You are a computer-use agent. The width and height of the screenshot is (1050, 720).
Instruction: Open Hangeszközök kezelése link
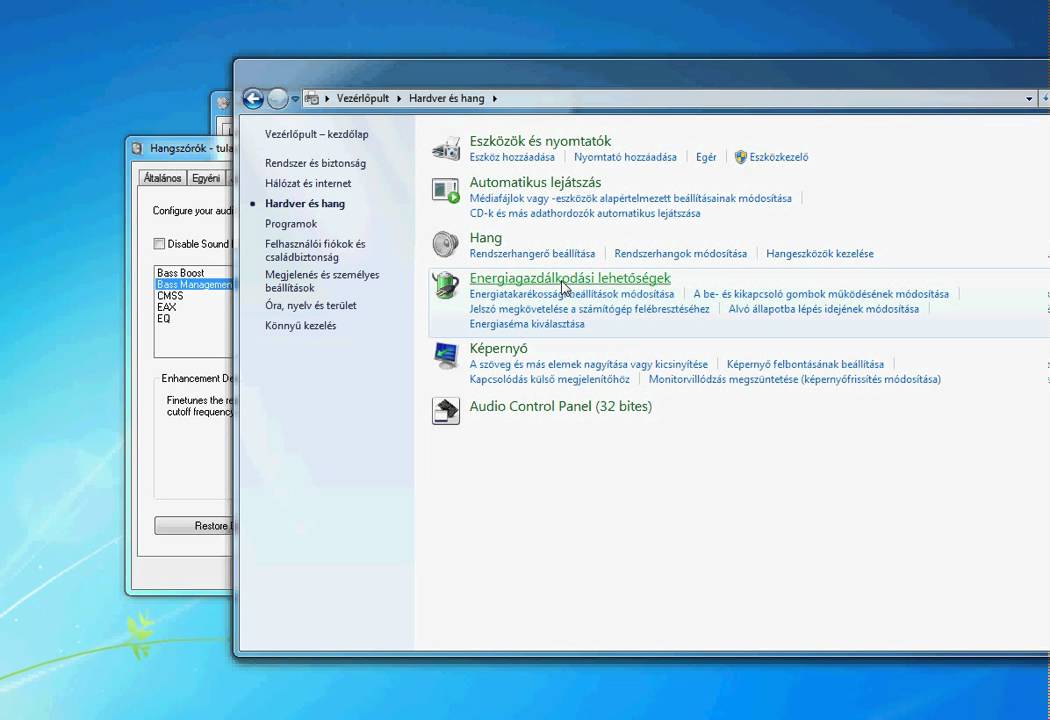pyautogui.click(x=820, y=254)
